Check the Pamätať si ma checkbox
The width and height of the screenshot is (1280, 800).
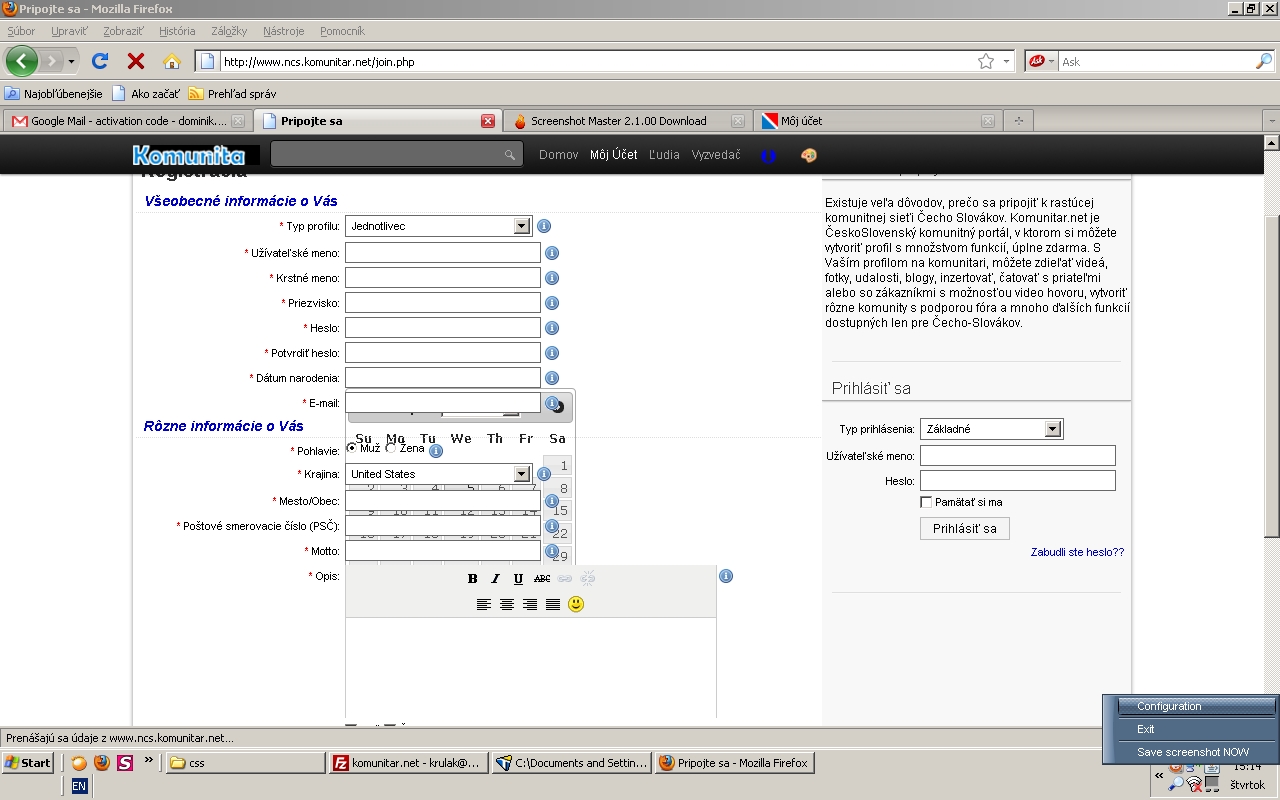pos(926,502)
